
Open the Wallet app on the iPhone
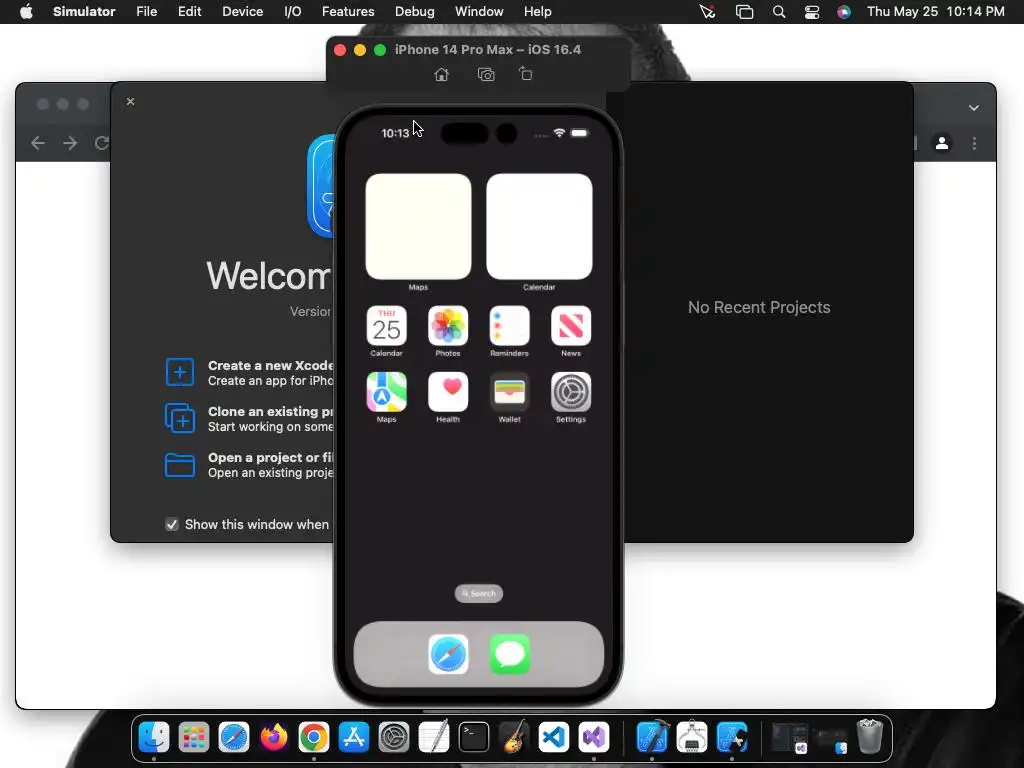pos(509,392)
